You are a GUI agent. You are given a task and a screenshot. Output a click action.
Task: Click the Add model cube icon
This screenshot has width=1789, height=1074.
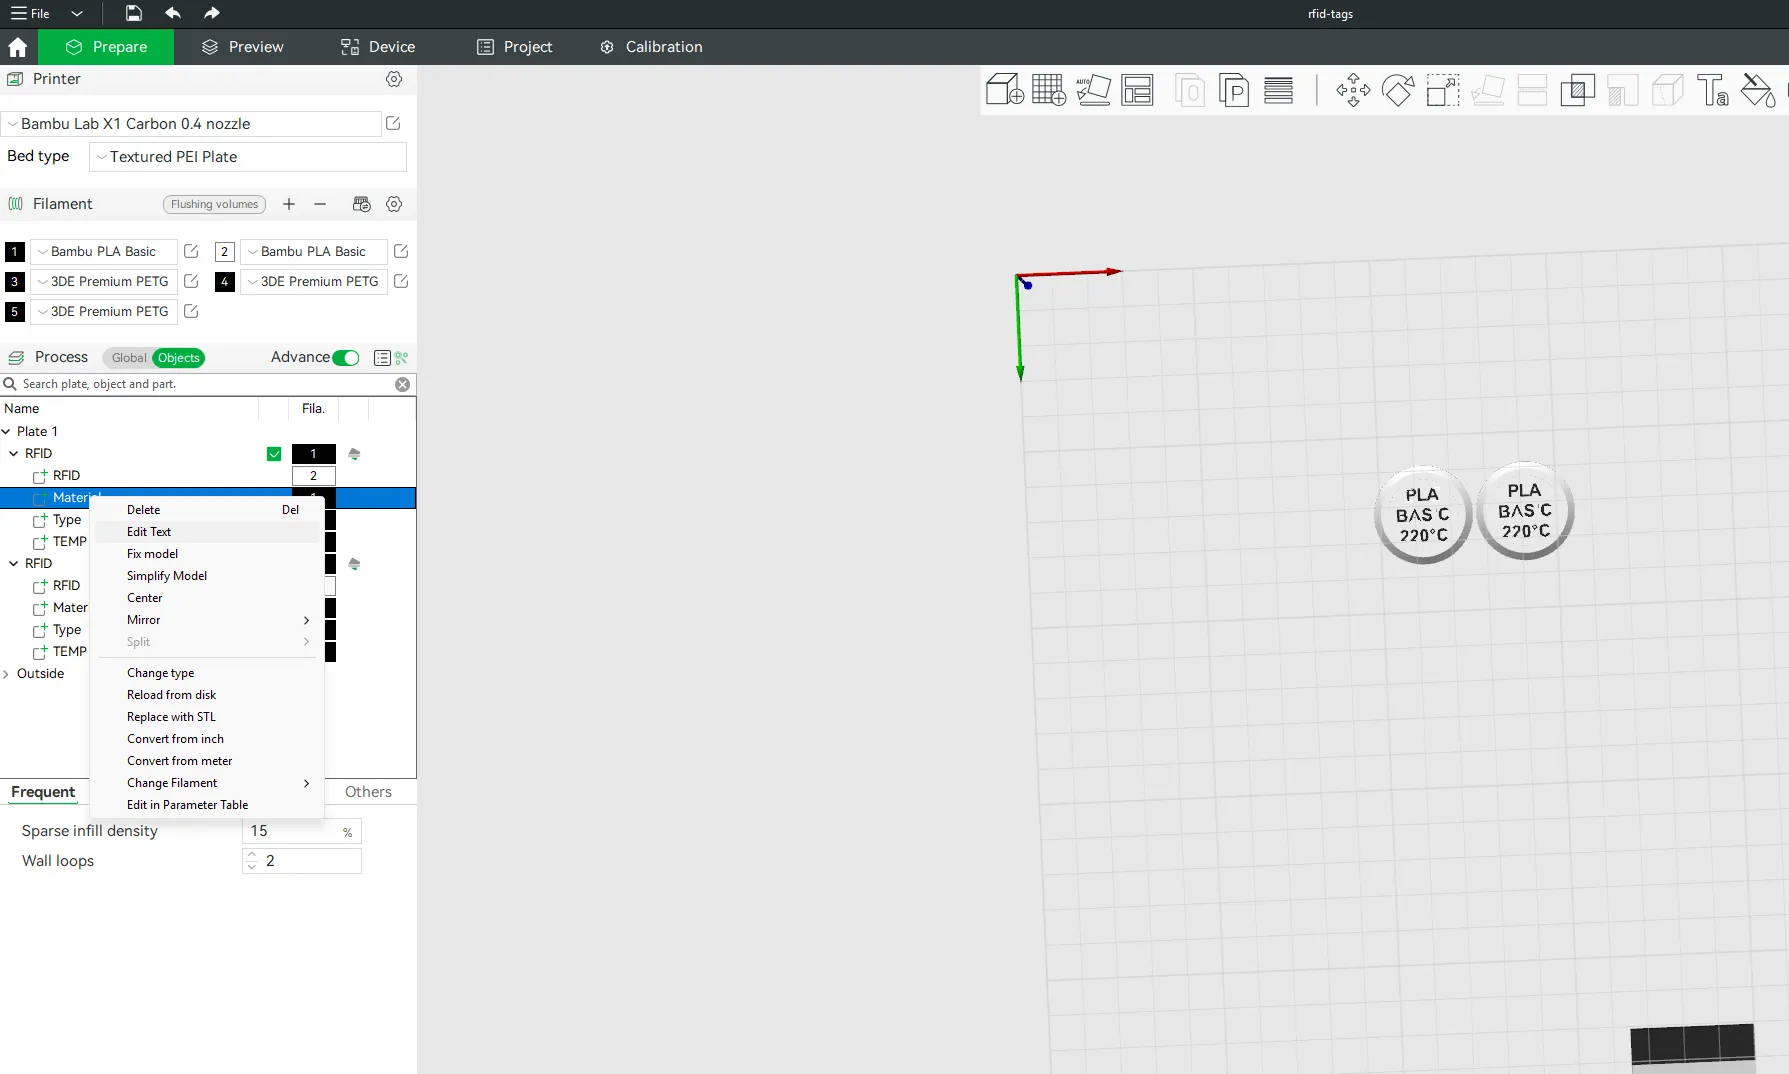coord(1004,90)
